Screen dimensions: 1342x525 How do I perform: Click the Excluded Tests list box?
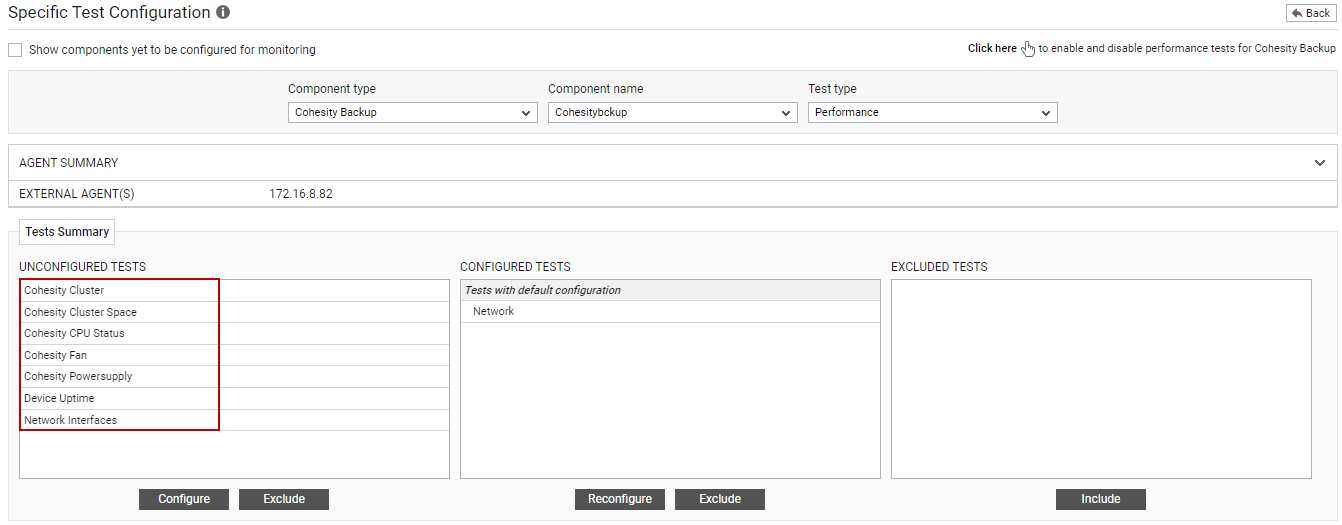tap(1101, 379)
